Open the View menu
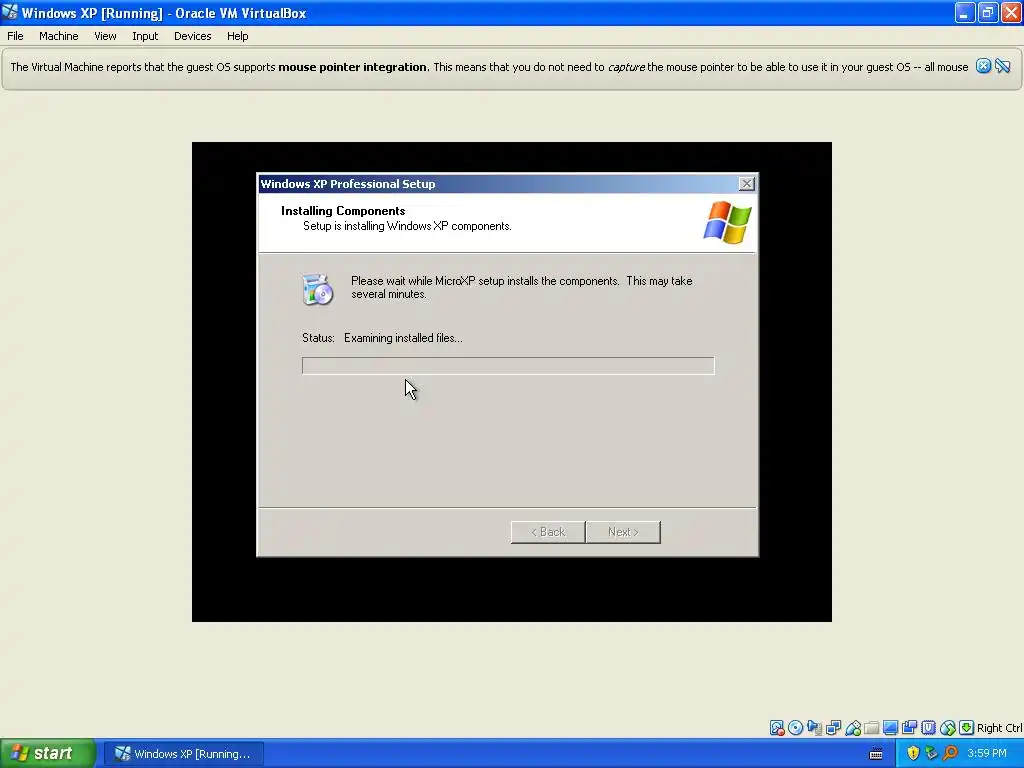 [105, 36]
